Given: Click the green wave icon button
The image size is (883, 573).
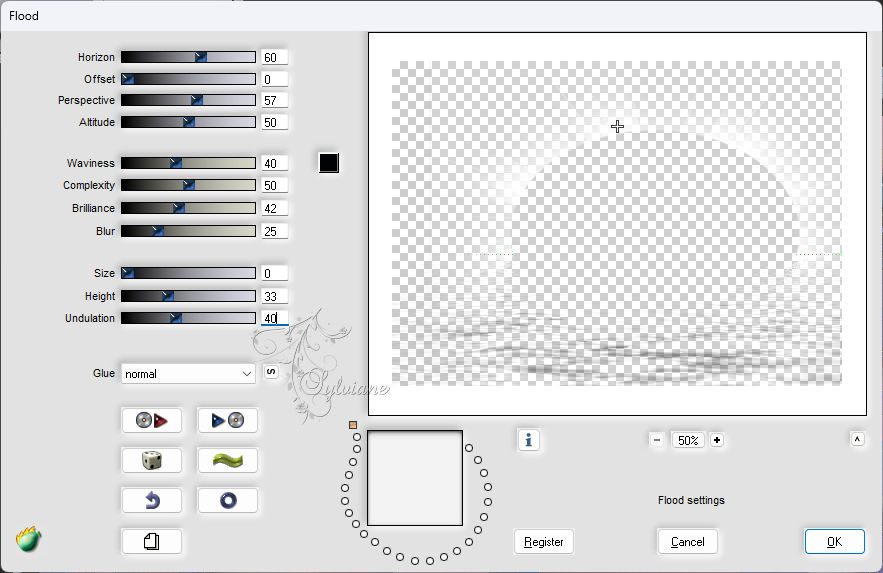Looking at the screenshot, I should (x=228, y=460).
